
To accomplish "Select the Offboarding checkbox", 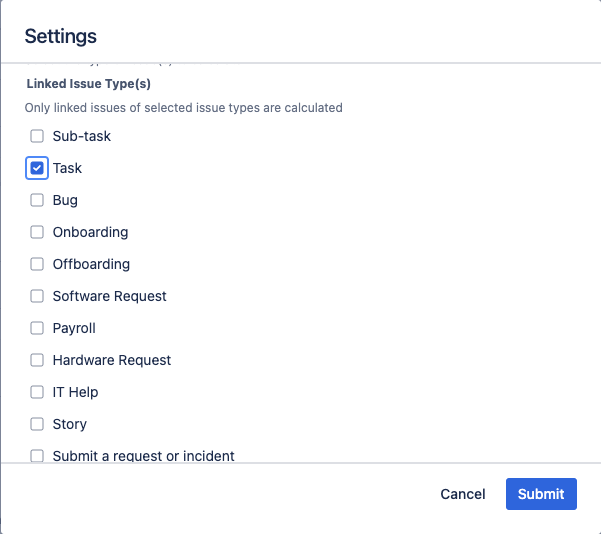I will coord(37,264).
